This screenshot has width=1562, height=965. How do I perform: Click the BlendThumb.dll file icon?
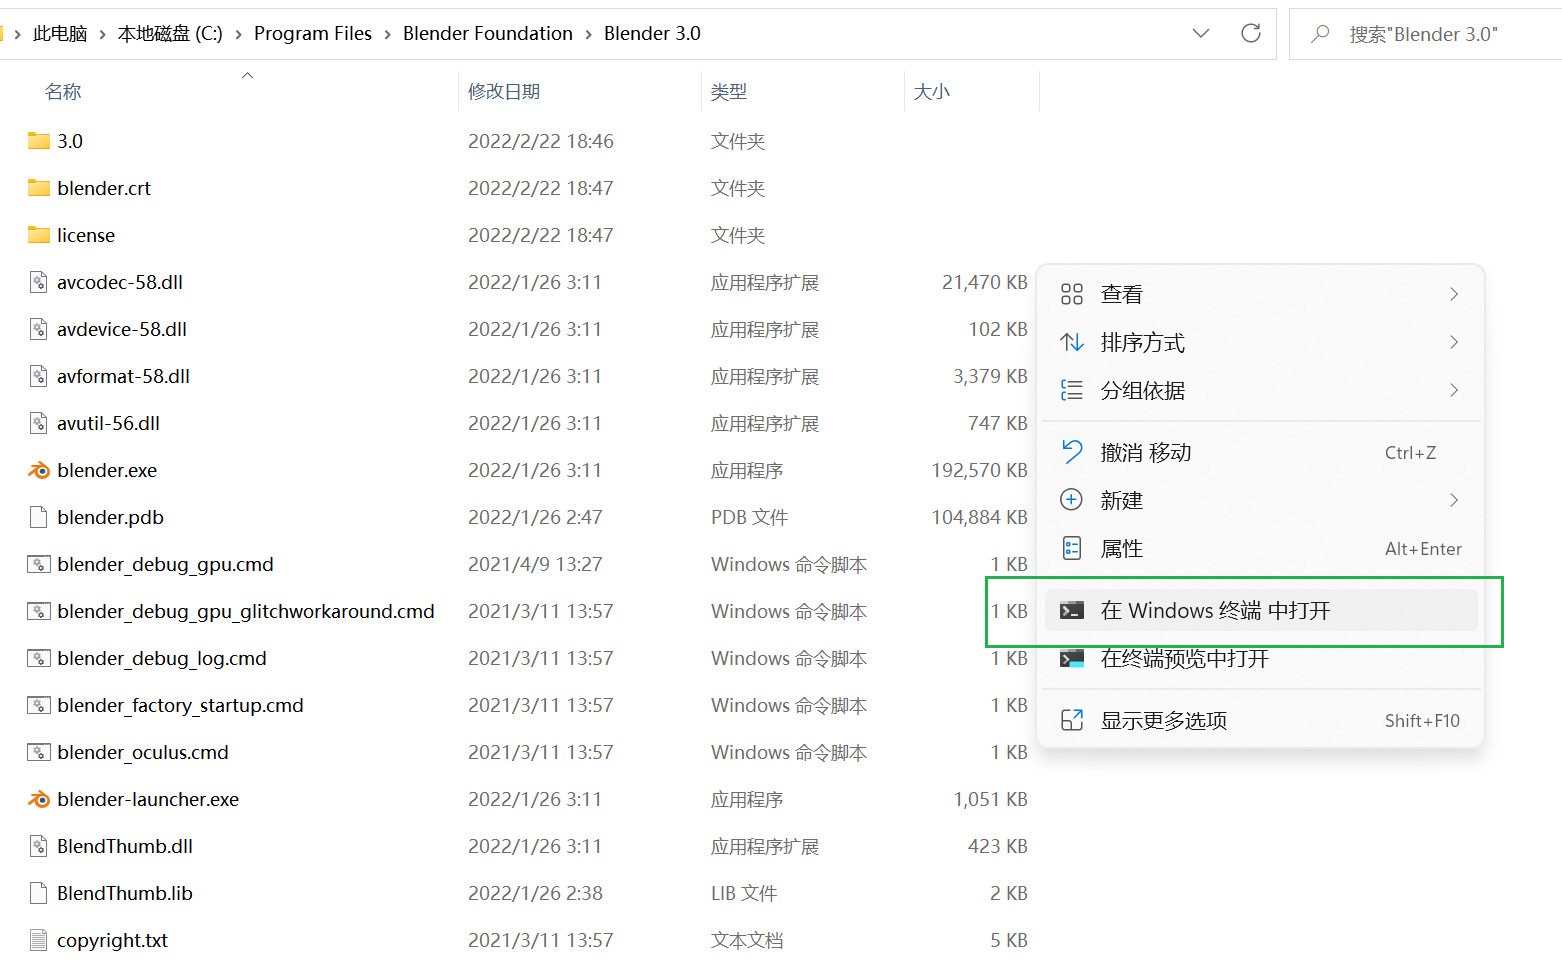click(39, 846)
